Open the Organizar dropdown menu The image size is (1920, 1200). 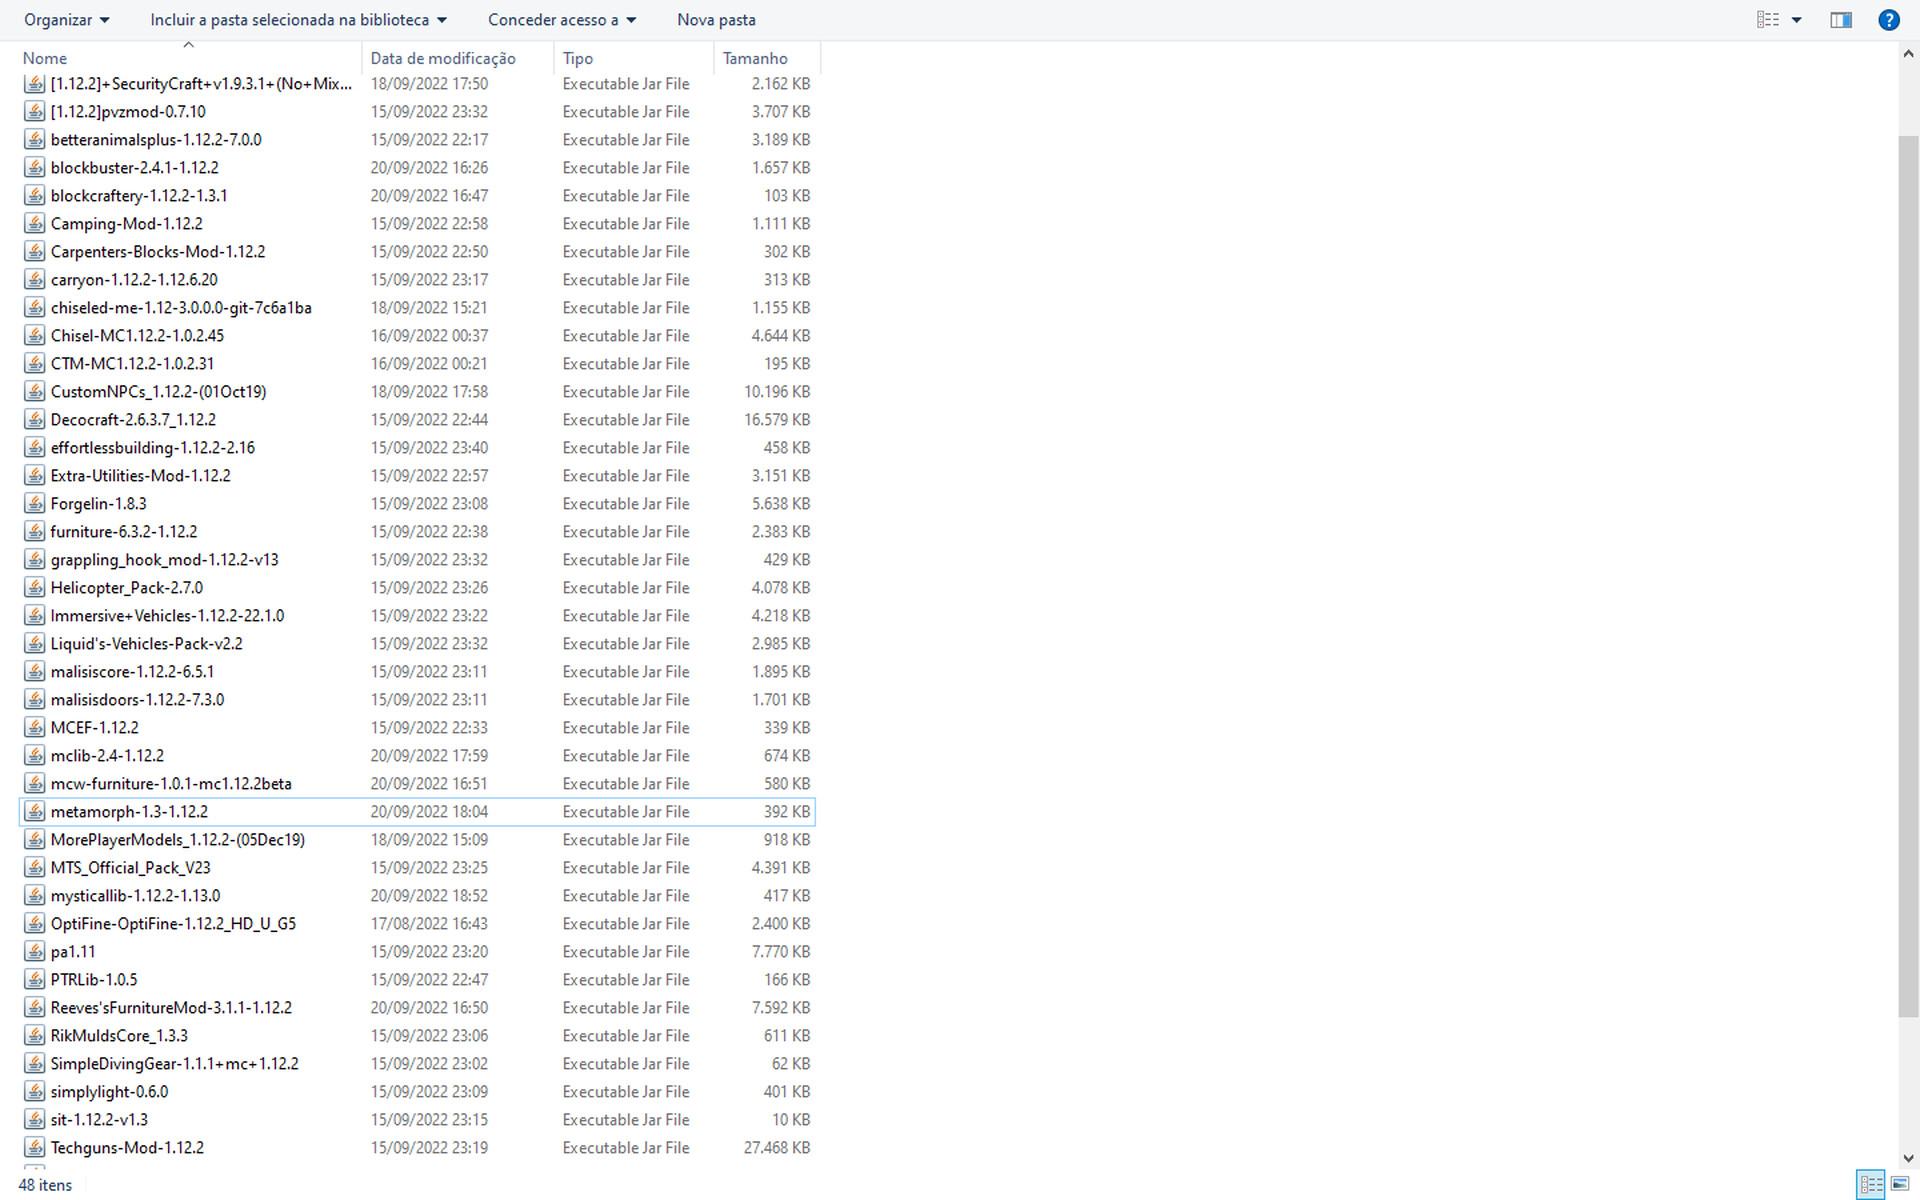click(66, 20)
